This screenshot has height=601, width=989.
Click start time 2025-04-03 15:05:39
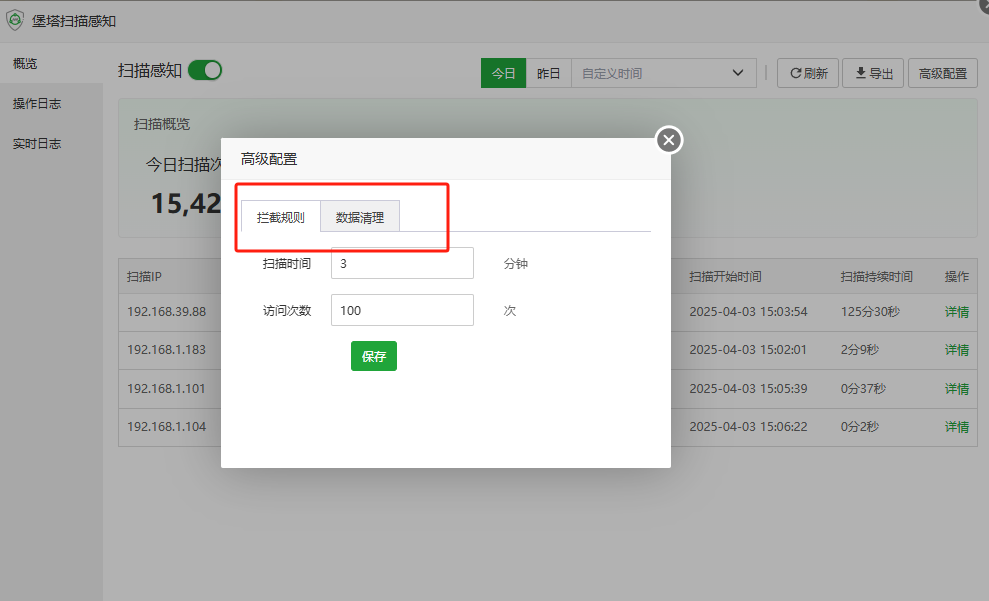tap(748, 388)
